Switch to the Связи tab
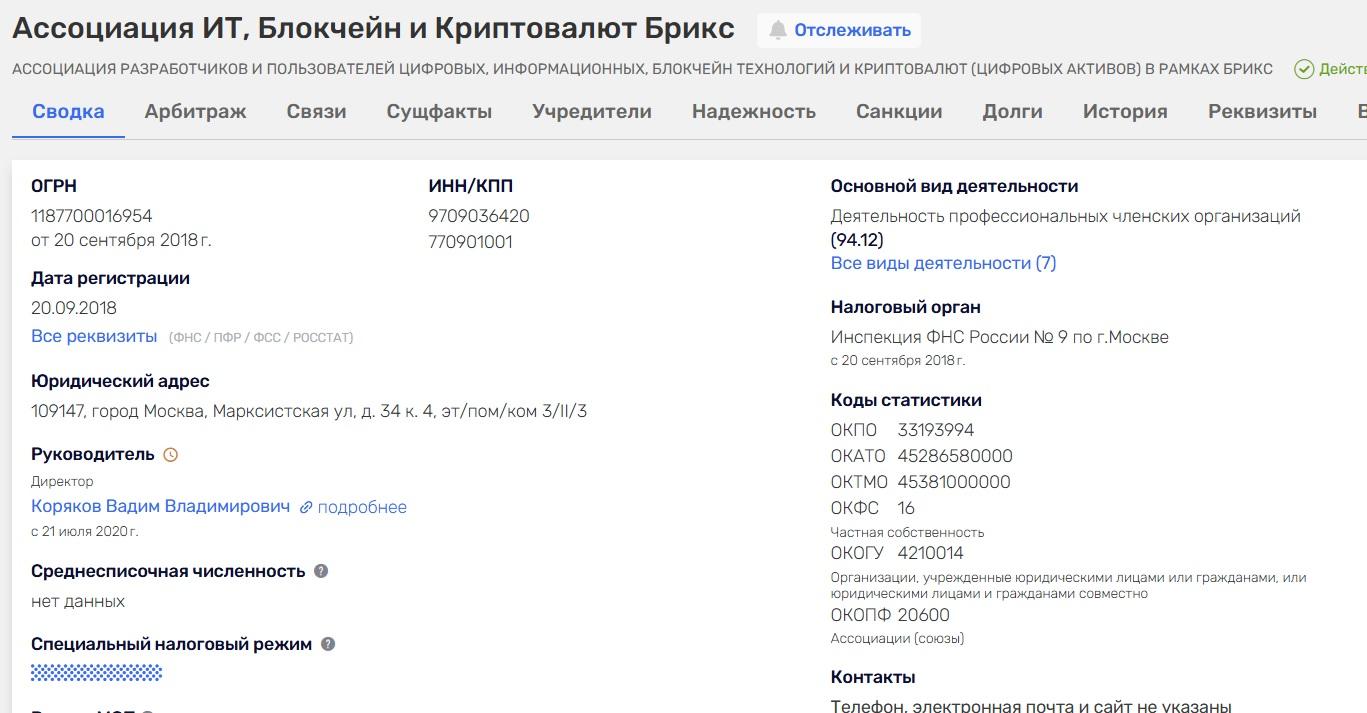 pyautogui.click(x=316, y=111)
